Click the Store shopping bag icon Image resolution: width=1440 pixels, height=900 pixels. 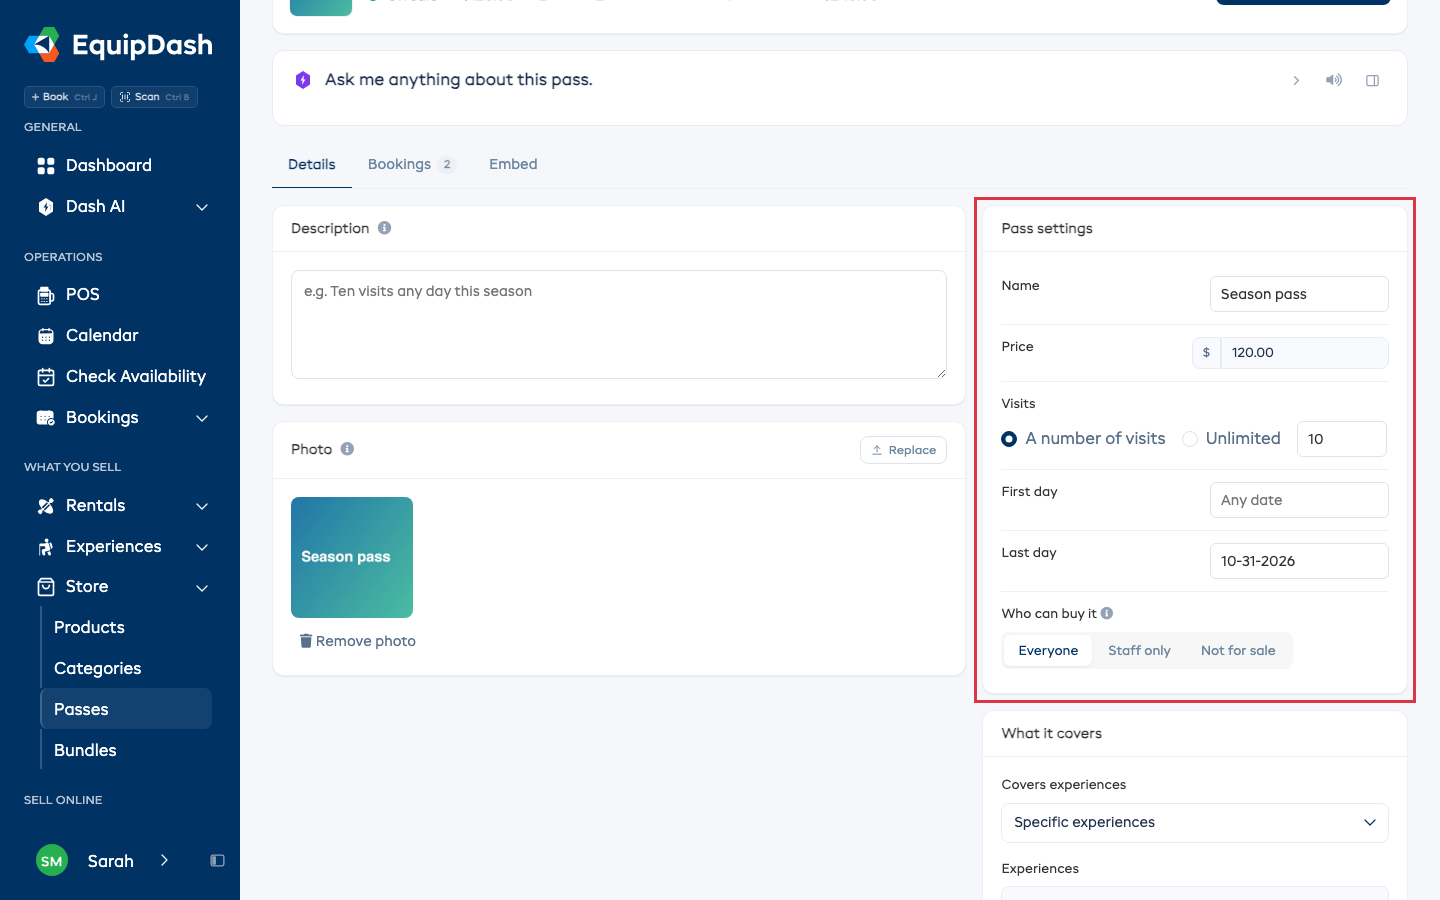point(46,587)
